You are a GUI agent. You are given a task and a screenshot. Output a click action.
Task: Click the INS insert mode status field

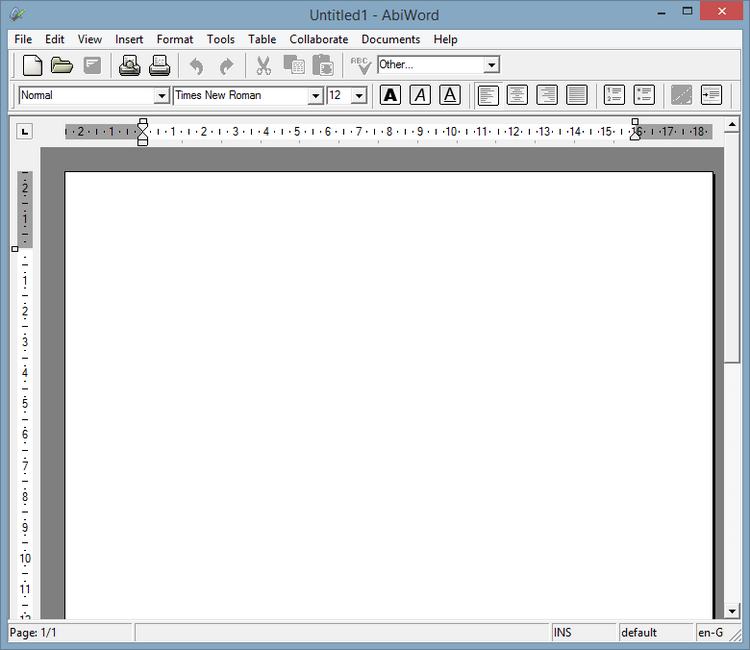(582, 632)
